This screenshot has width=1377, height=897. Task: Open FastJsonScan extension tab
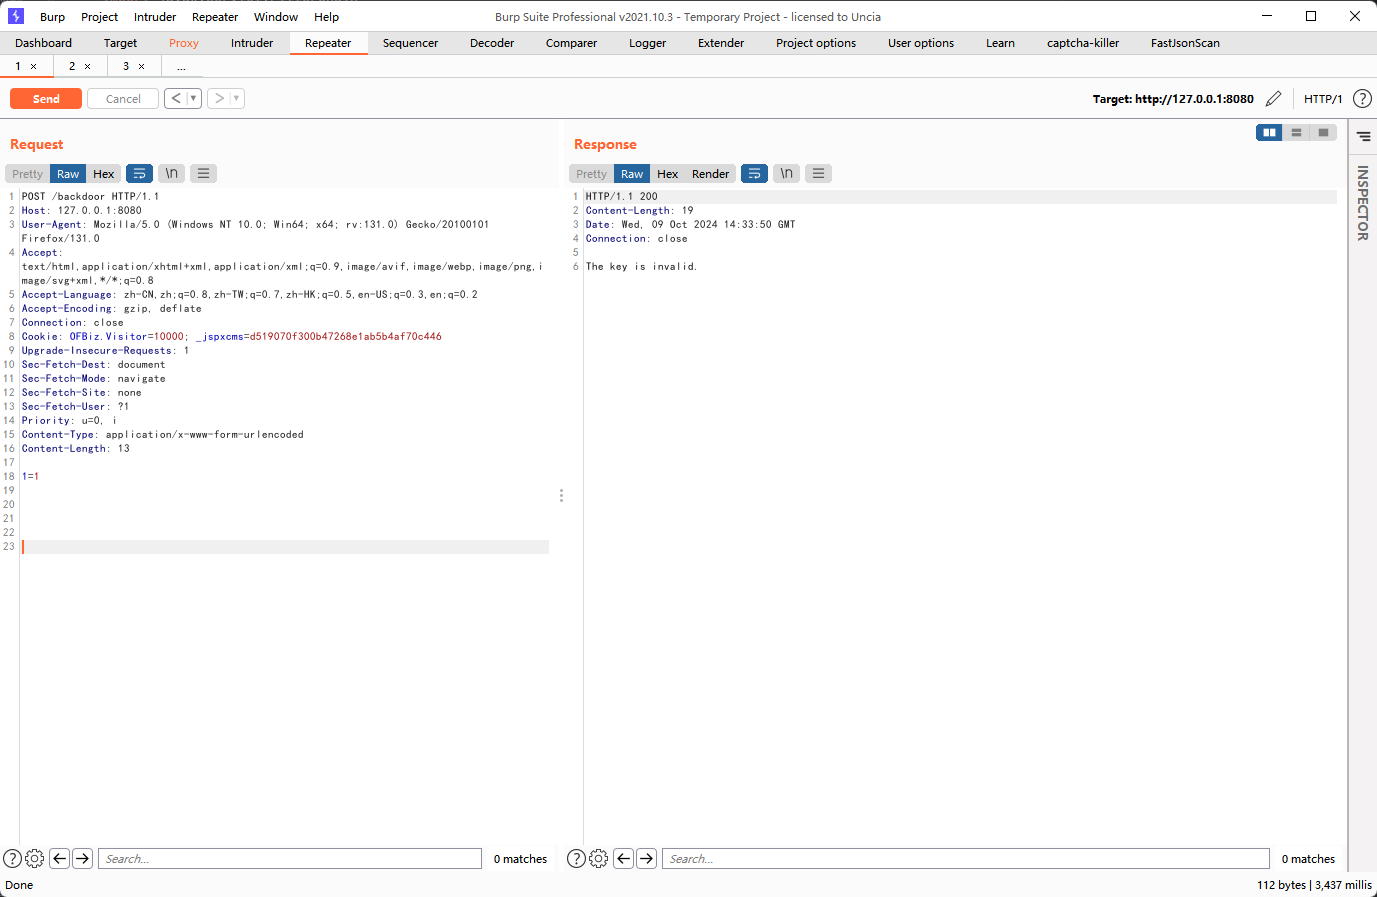(x=1185, y=43)
